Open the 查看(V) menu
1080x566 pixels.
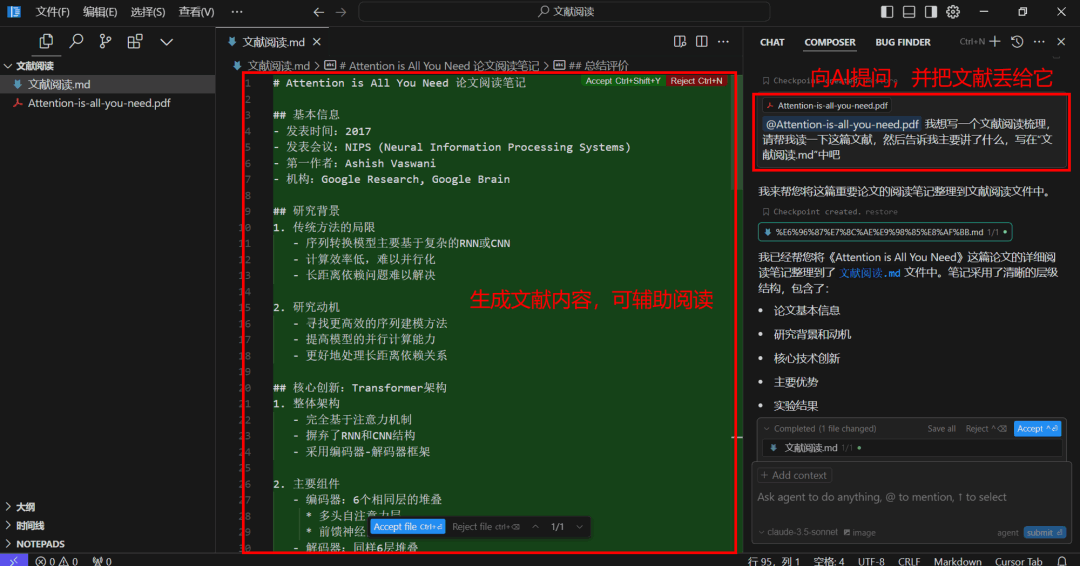click(x=196, y=12)
